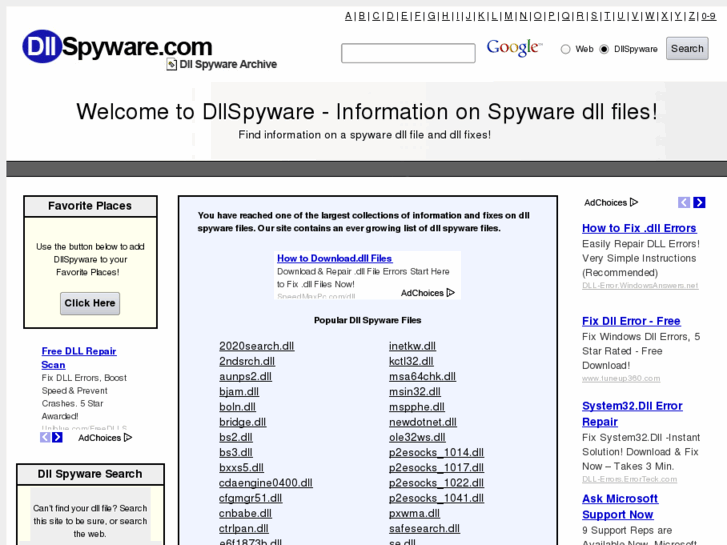Open the bjam.dll link
This screenshot has height=545, width=727.
point(239,392)
